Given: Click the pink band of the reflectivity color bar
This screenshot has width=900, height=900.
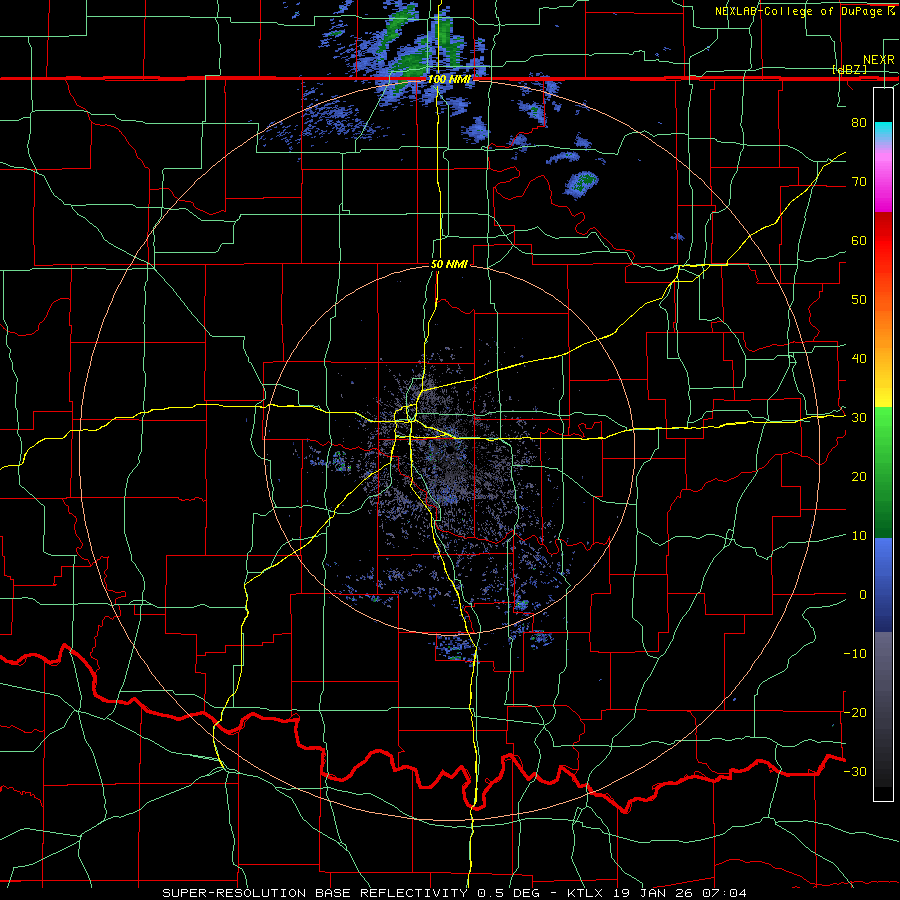Looking at the screenshot, I should click(x=883, y=178).
